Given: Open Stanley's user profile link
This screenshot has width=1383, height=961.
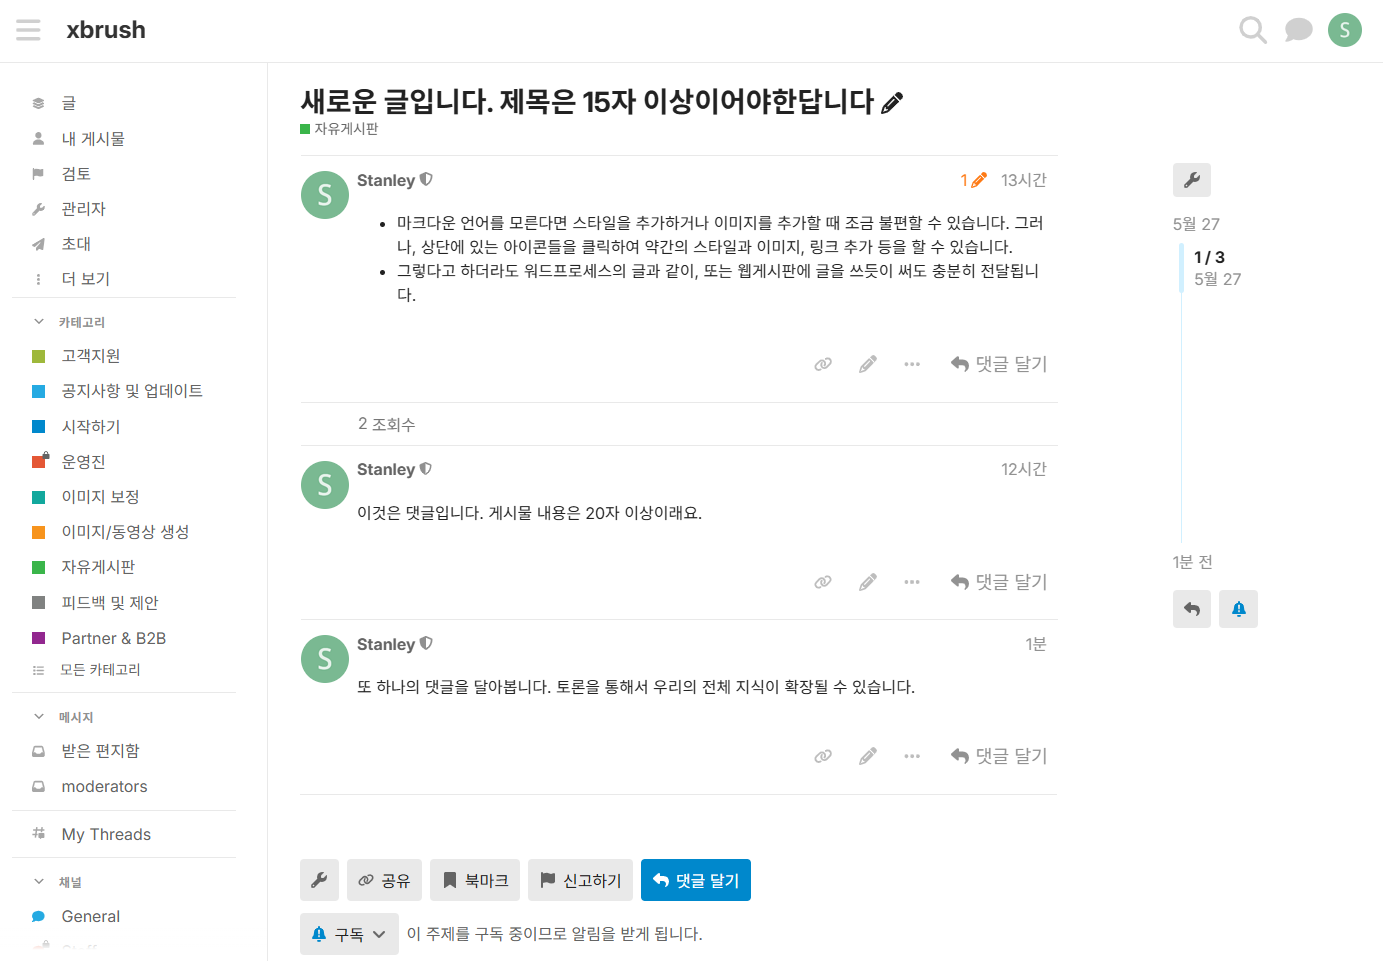Looking at the screenshot, I should 385,180.
